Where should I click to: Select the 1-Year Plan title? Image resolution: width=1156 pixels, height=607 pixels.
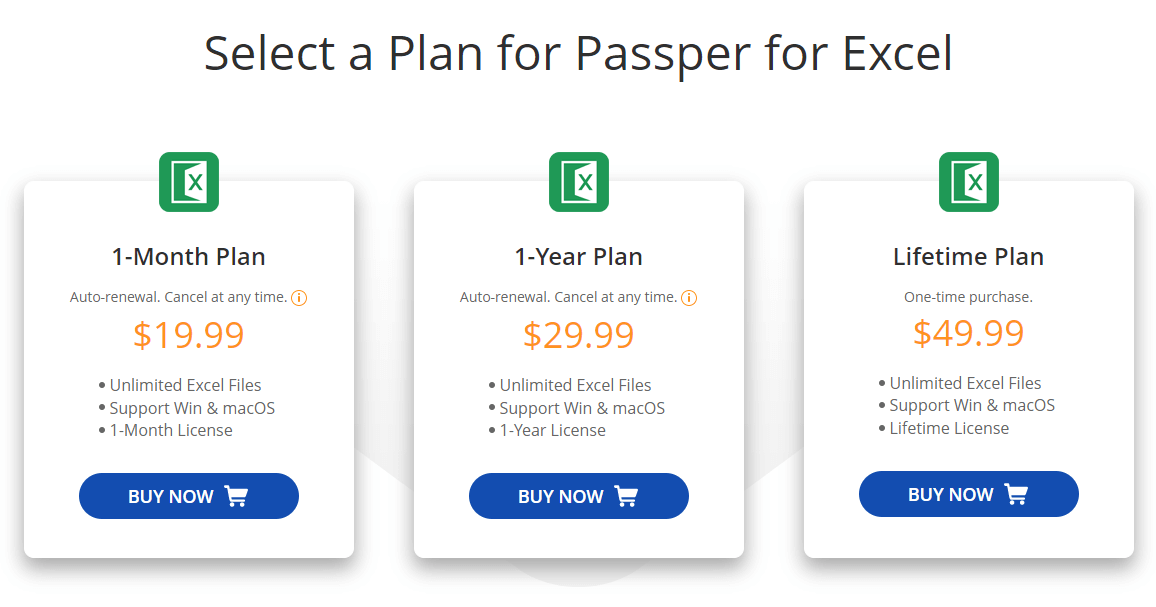(x=579, y=257)
